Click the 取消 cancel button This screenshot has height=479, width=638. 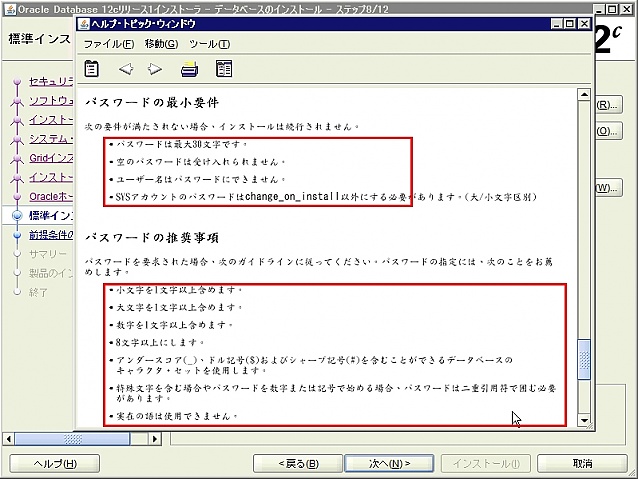pyautogui.click(x=582, y=464)
